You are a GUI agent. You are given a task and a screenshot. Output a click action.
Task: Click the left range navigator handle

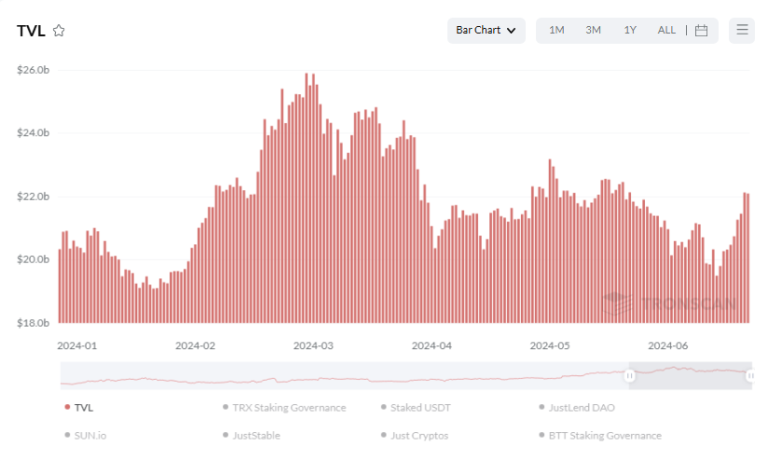click(630, 375)
